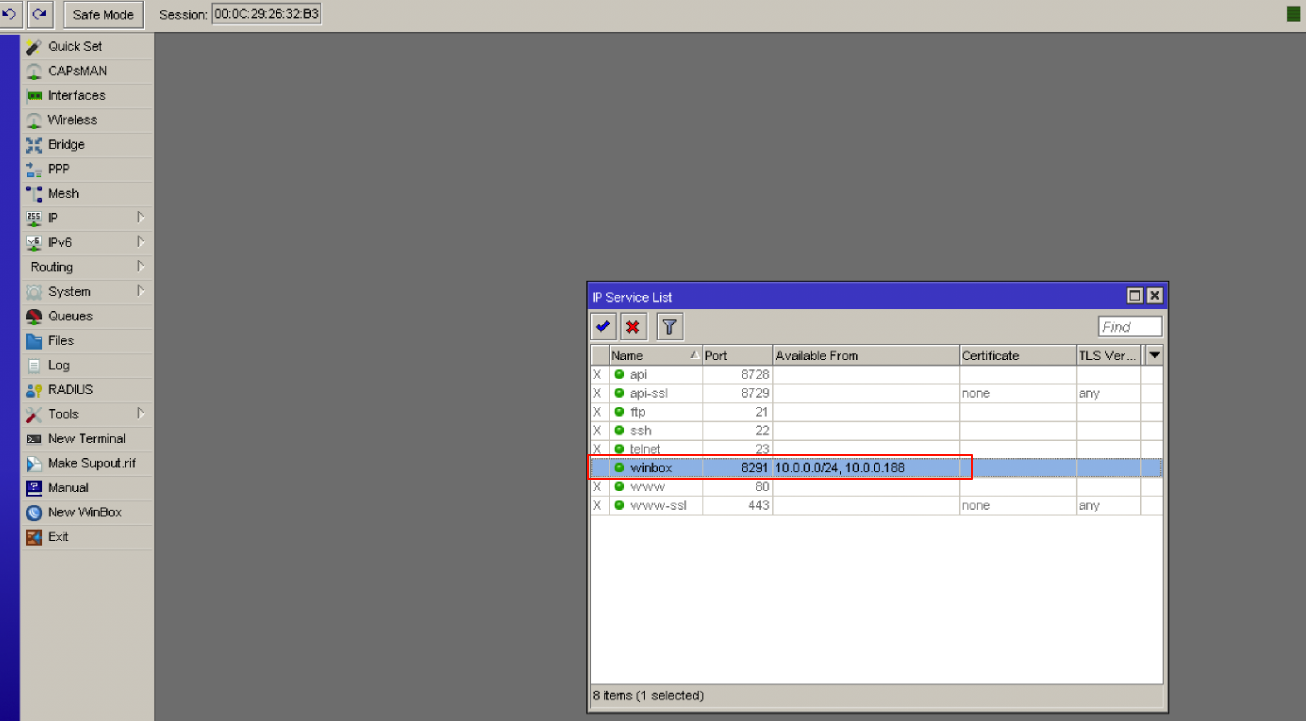This screenshot has height=721, width=1306.
Task: Sort by Available From column header
Action: pyautogui.click(x=866, y=355)
